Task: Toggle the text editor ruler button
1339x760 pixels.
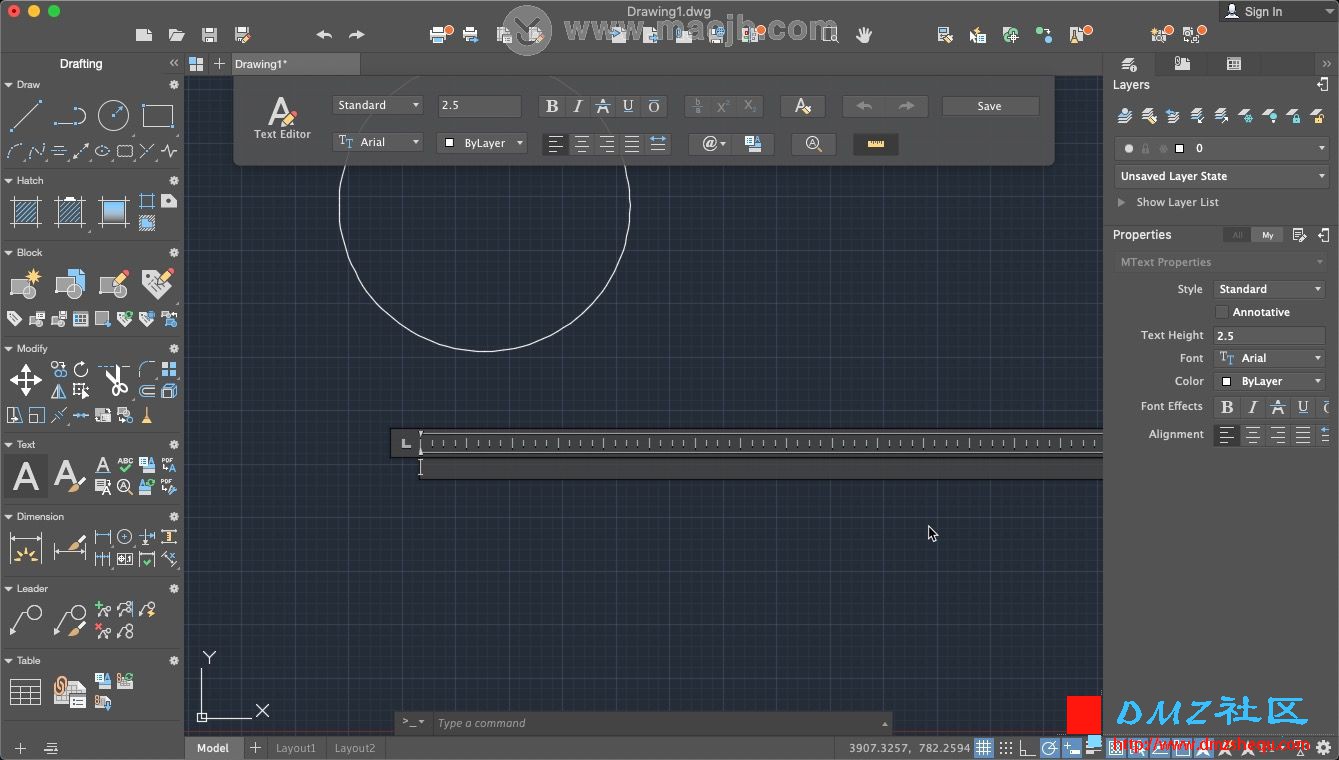Action: coord(876,144)
